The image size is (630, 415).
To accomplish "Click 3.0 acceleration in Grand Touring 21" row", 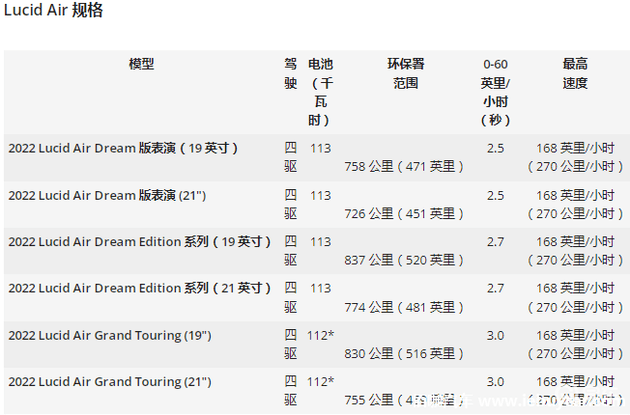I will point(495,382).
